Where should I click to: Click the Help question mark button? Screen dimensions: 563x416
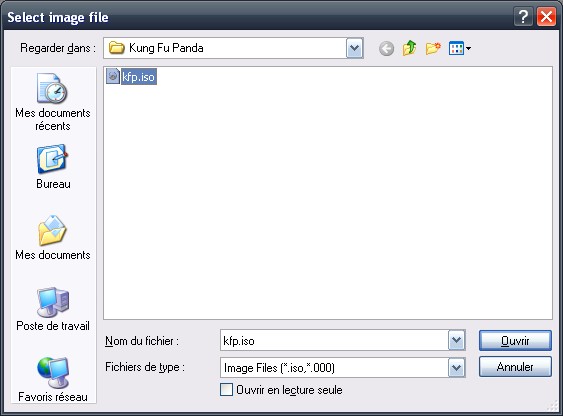point(523,17)
